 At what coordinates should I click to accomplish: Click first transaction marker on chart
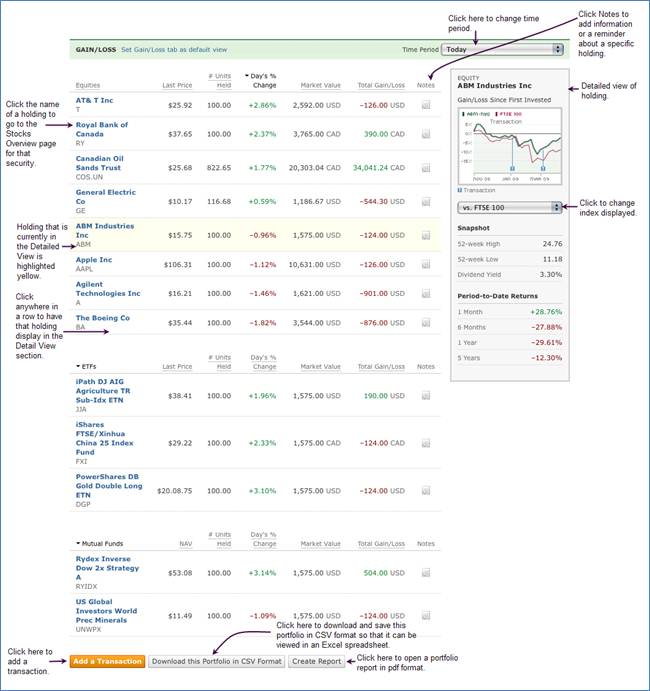[x=512, y=168]
